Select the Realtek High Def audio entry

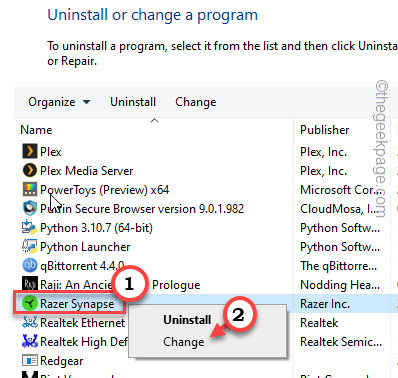84,342
